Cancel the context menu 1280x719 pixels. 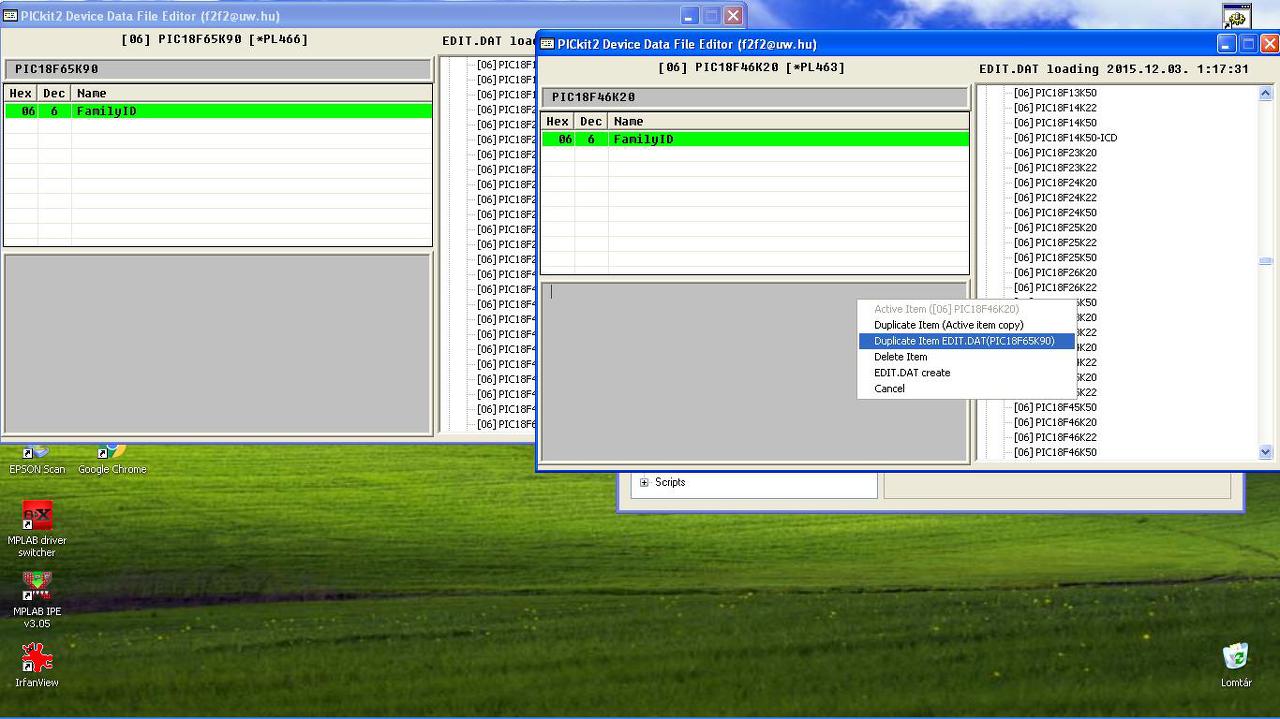coord(889,389)
